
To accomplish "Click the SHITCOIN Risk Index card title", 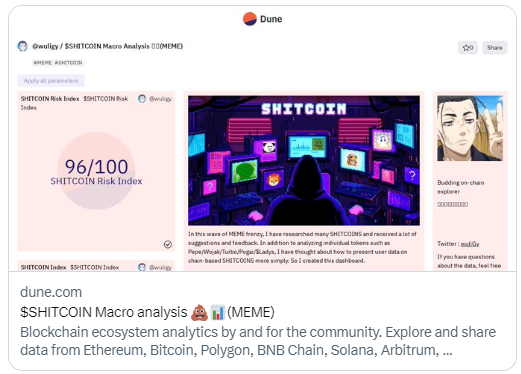I will tap(50, 99).
